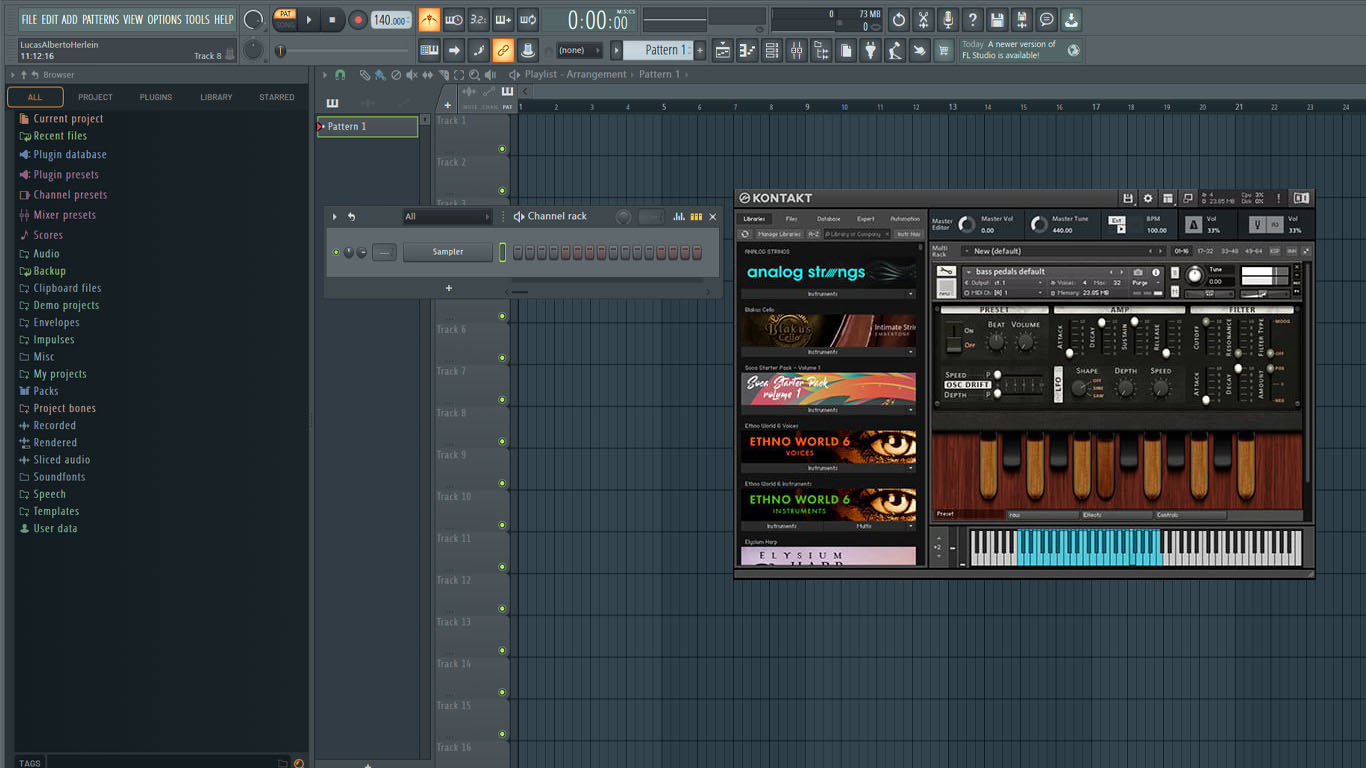Select the Zoom magnifier tool in Playlist
The width and height of the screenshot is (1366, 768).
click(474, 75)
